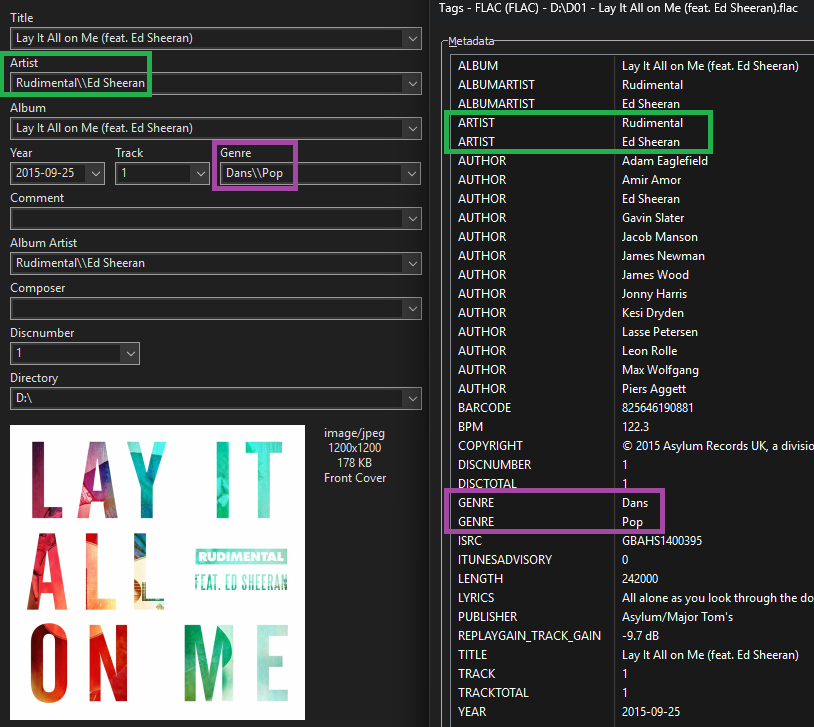Select the LENGTH row 242000

[632, 579]
